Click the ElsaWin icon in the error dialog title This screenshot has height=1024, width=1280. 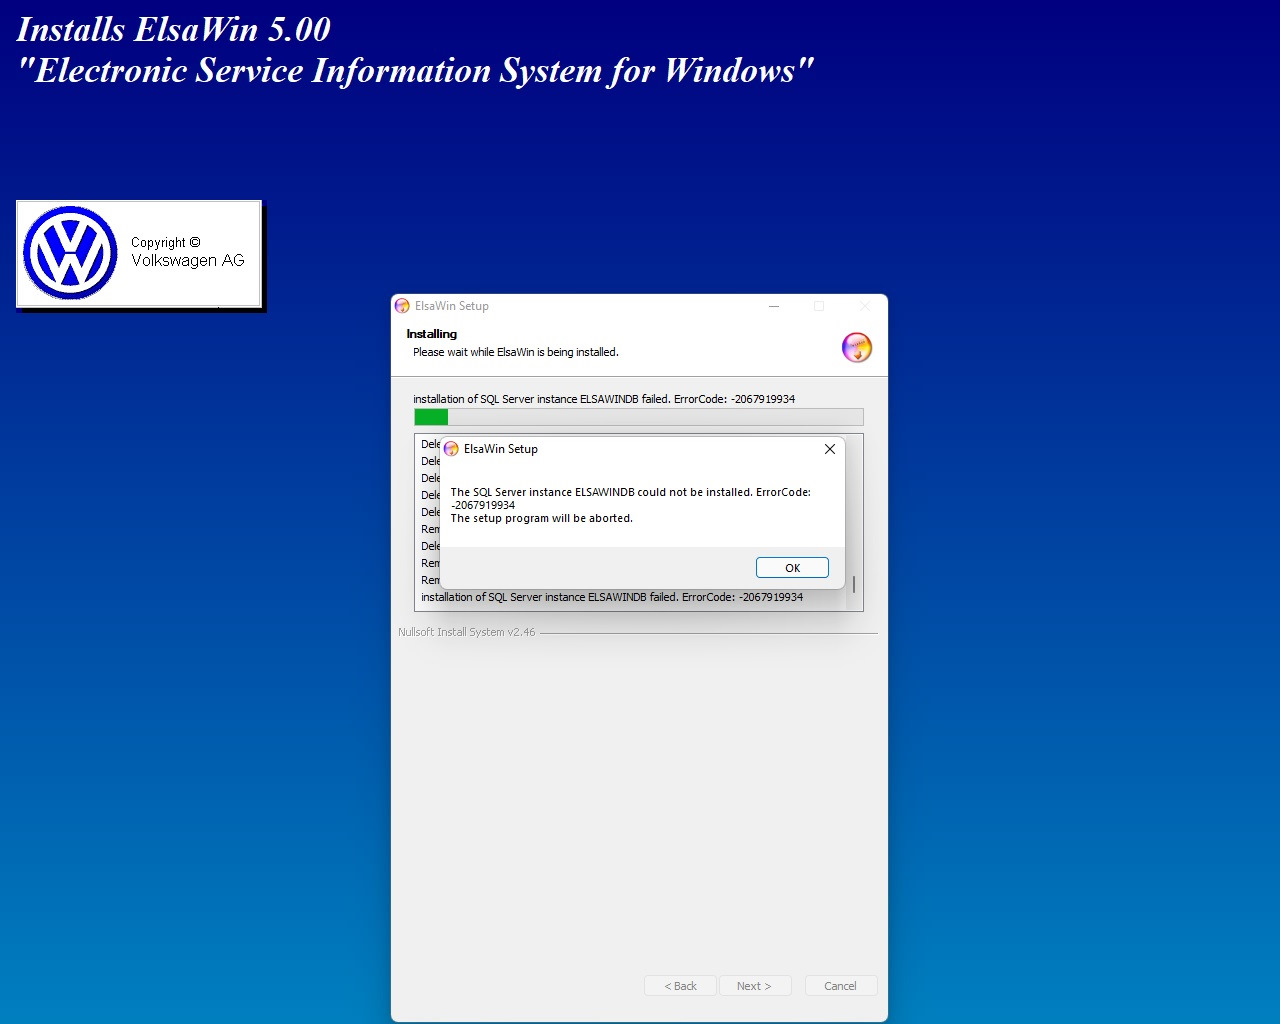point(451,449)
